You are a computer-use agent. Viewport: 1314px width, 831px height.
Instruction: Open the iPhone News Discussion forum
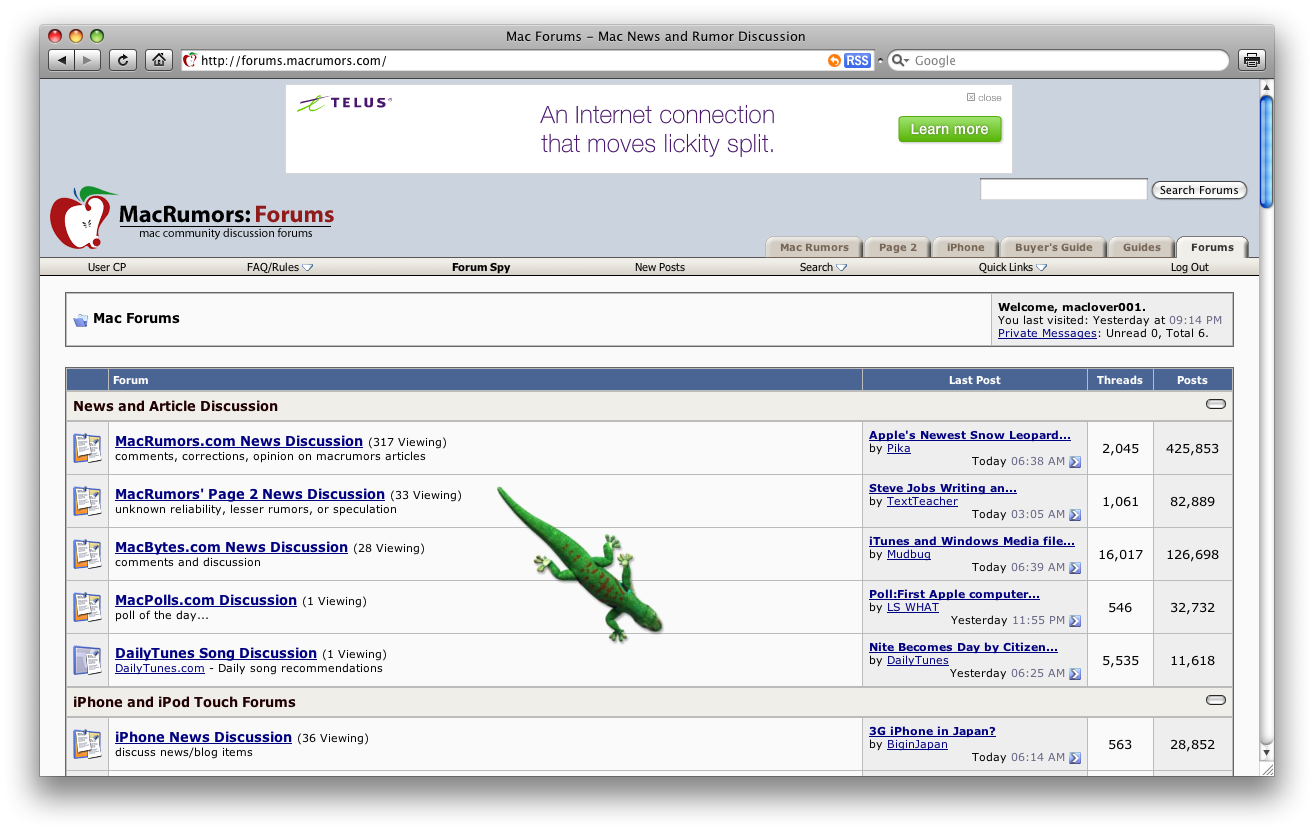[x=203, y=737]
